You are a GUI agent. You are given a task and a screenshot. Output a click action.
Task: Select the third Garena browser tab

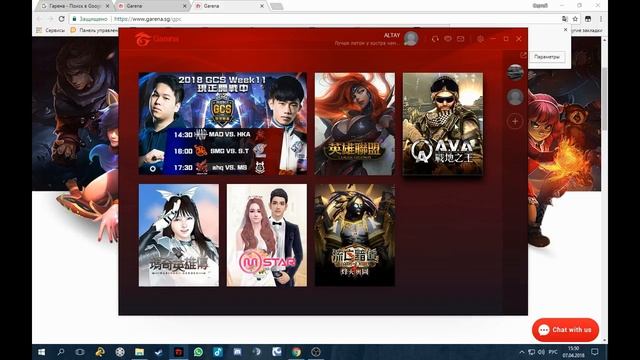pyautogui.click(x=229, y=6)
